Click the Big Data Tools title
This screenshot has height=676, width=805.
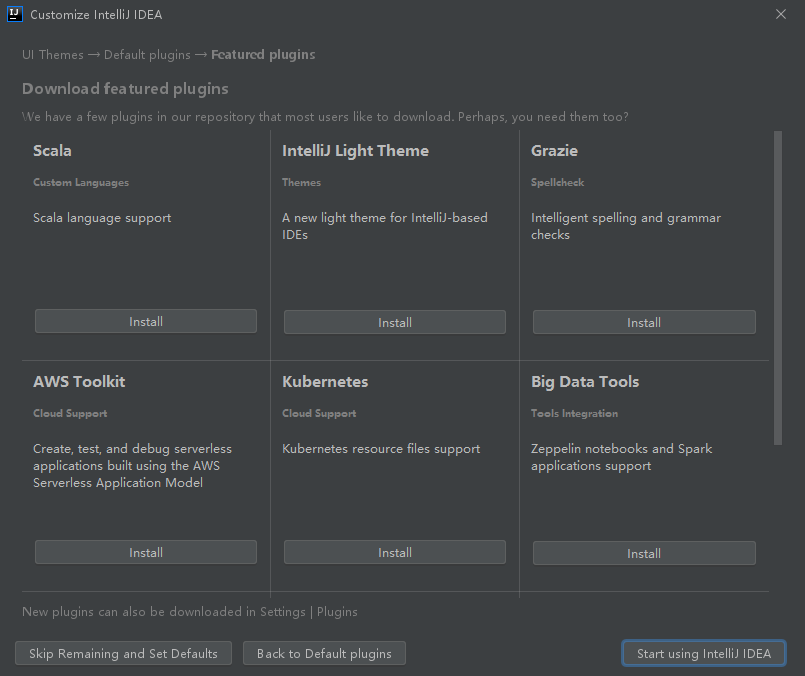point(585,382)
